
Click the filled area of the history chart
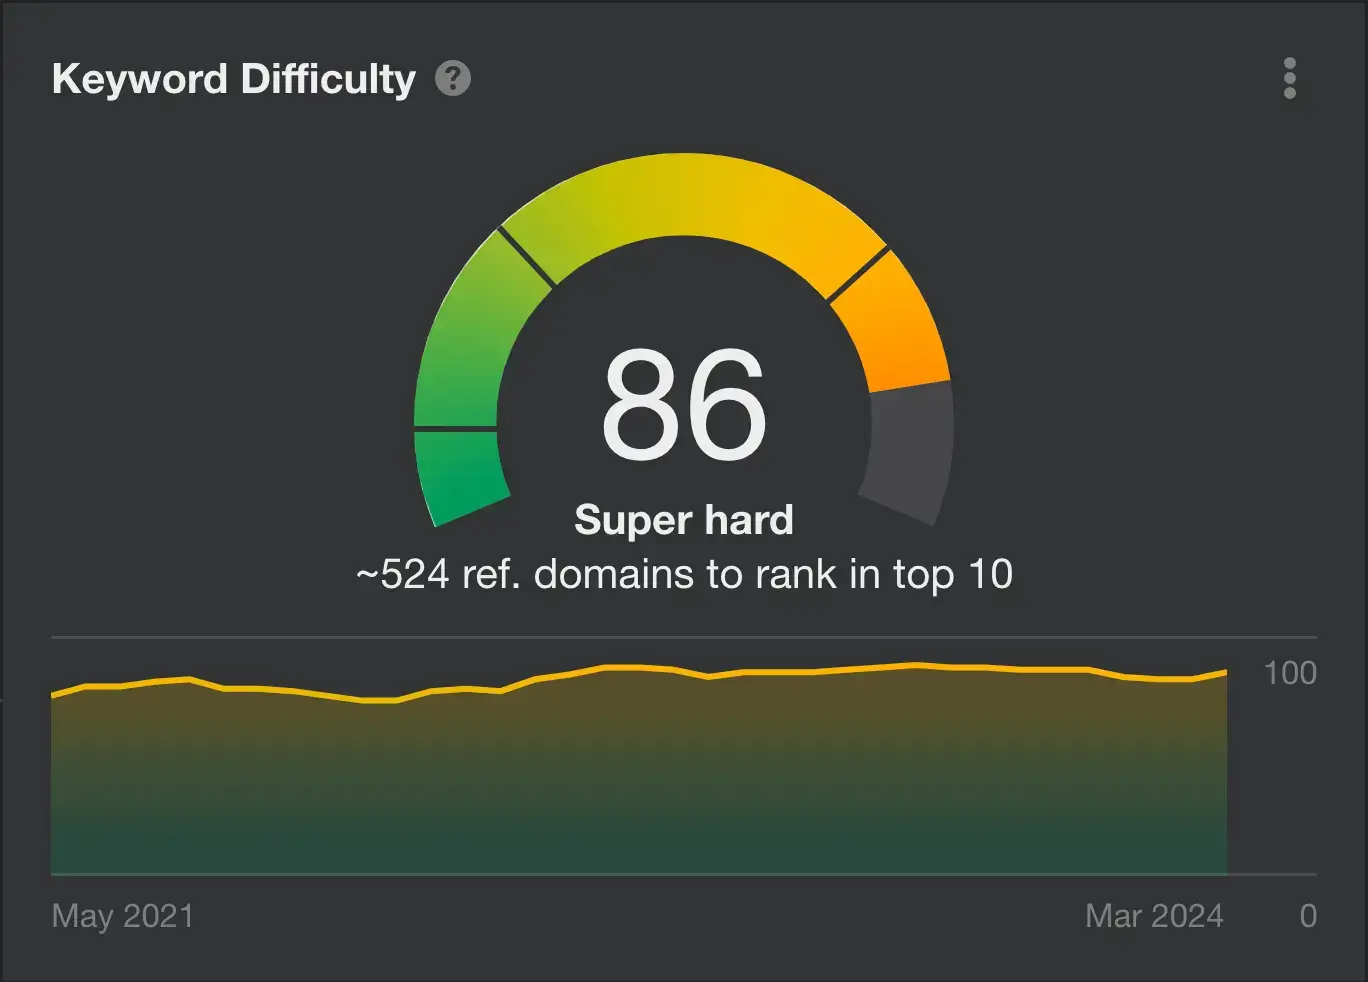point(640,780)
